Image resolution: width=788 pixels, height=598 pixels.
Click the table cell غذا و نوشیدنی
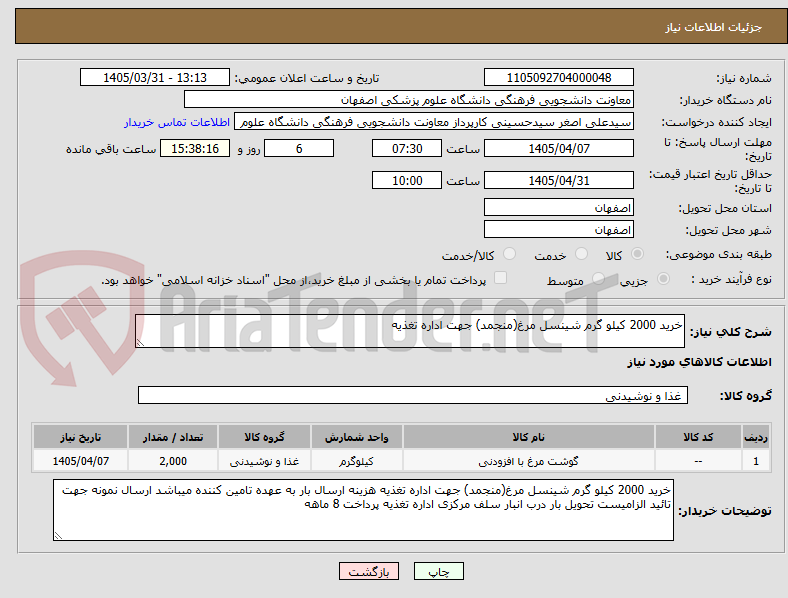(264, 461)
